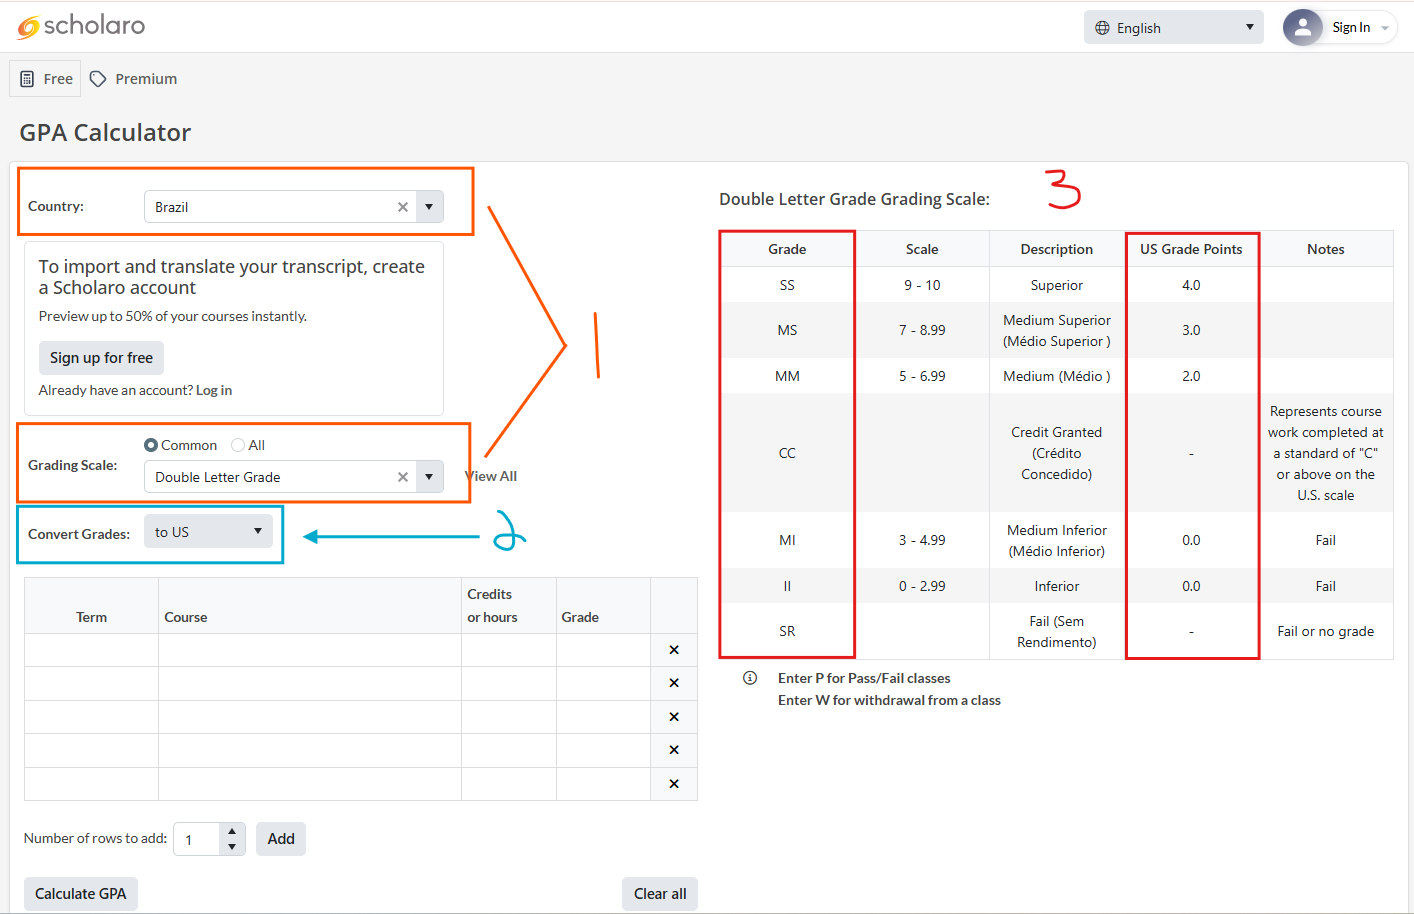Image resolution: width=1414 pixels, height=914 pixels.
Task: Expand the Grading Scale dropdown arrow
Action: click(x=429, y=477)
